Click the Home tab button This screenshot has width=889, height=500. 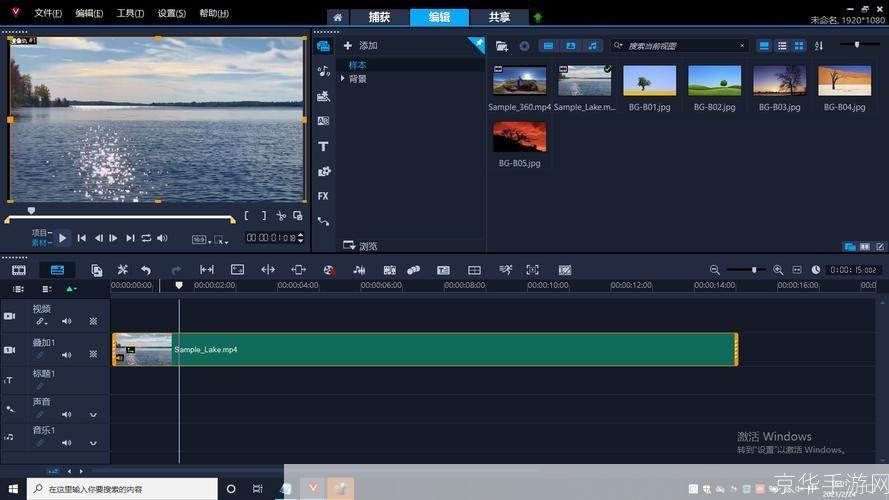pos(337,18)
